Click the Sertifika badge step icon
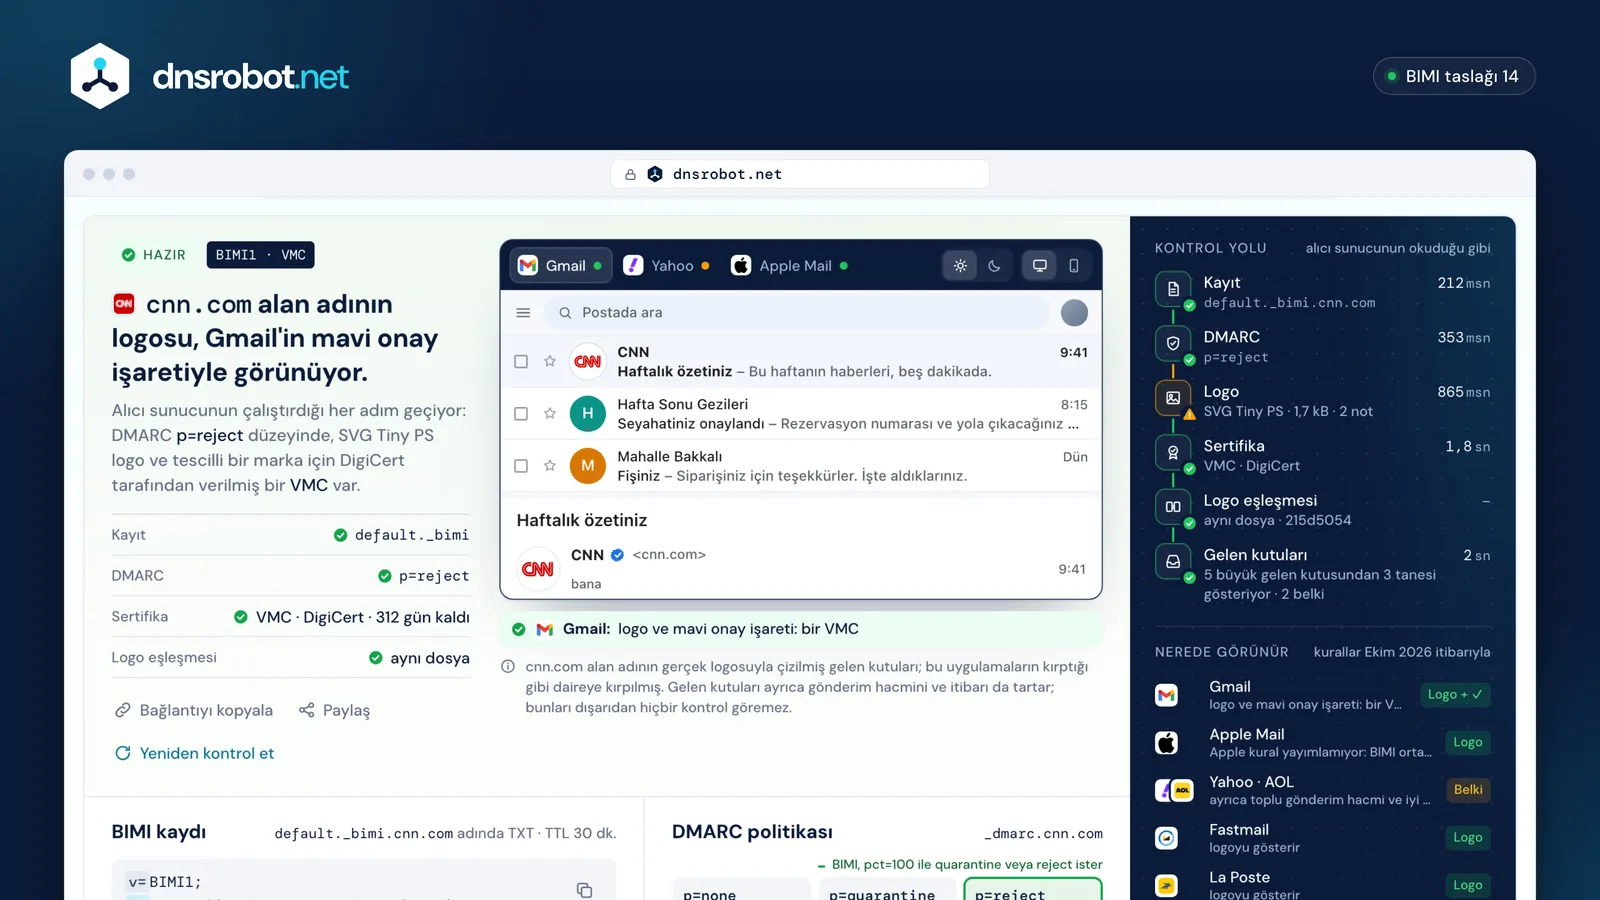1600x900 pixels. click(x=1173, y=452)
